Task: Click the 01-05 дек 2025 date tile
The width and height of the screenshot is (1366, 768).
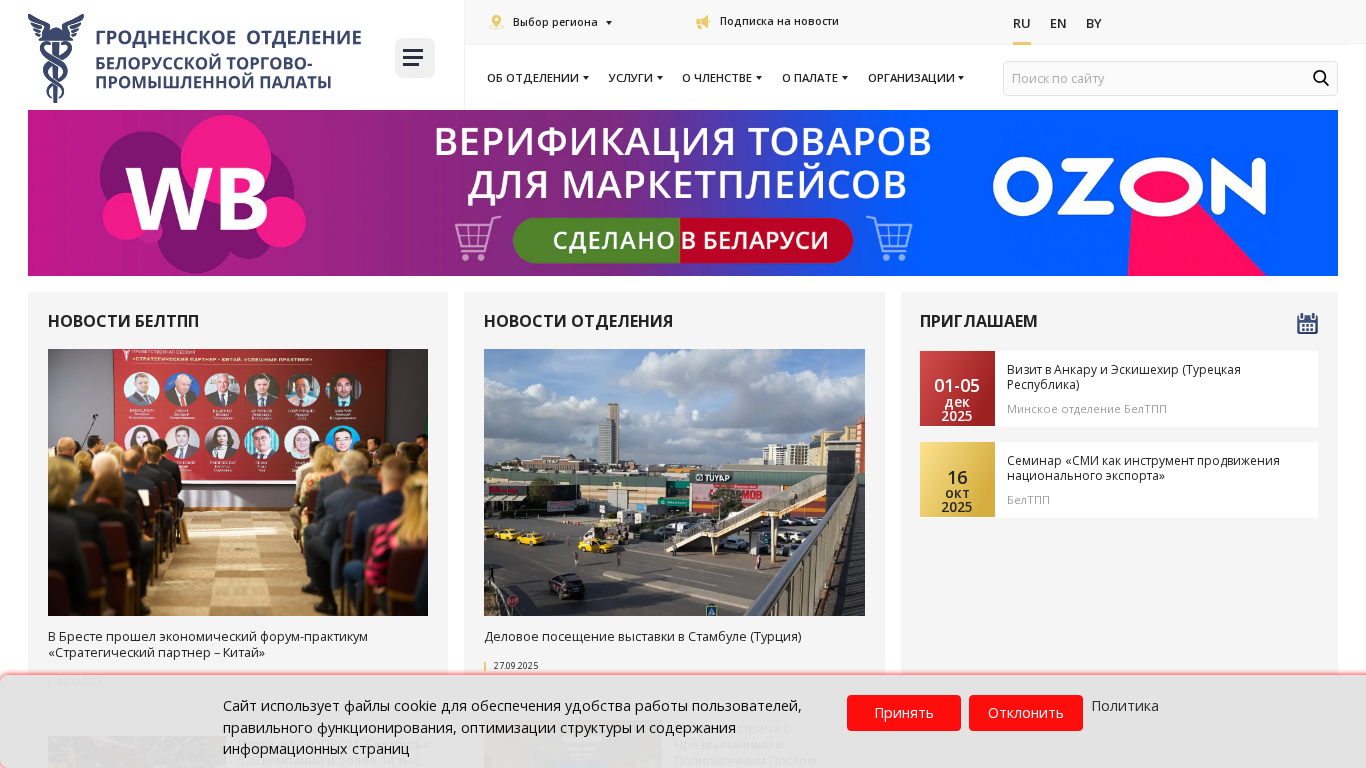Action: tap(957, 389)
